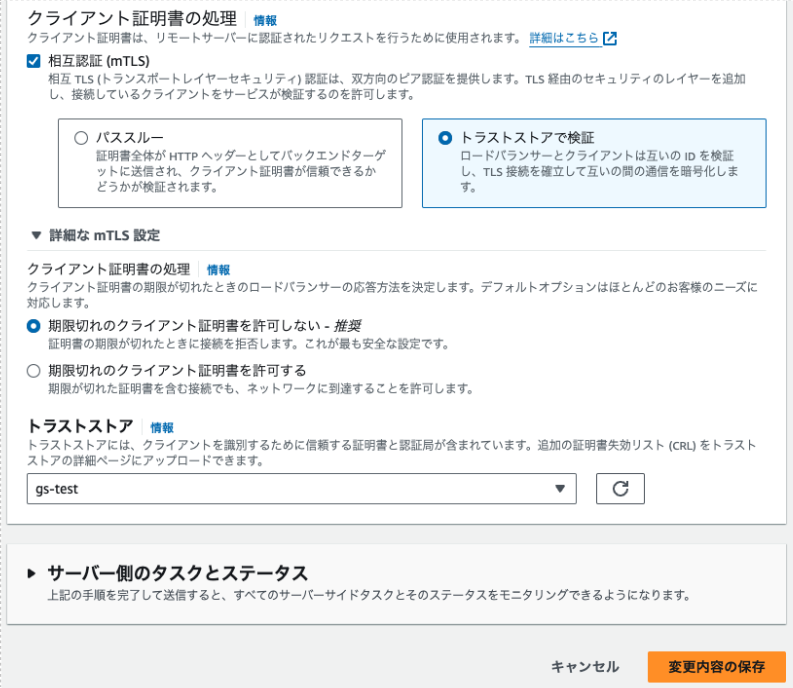
Task: Choose 期限切れのクライアント証明書を許可する option
Action: [34, 370]
